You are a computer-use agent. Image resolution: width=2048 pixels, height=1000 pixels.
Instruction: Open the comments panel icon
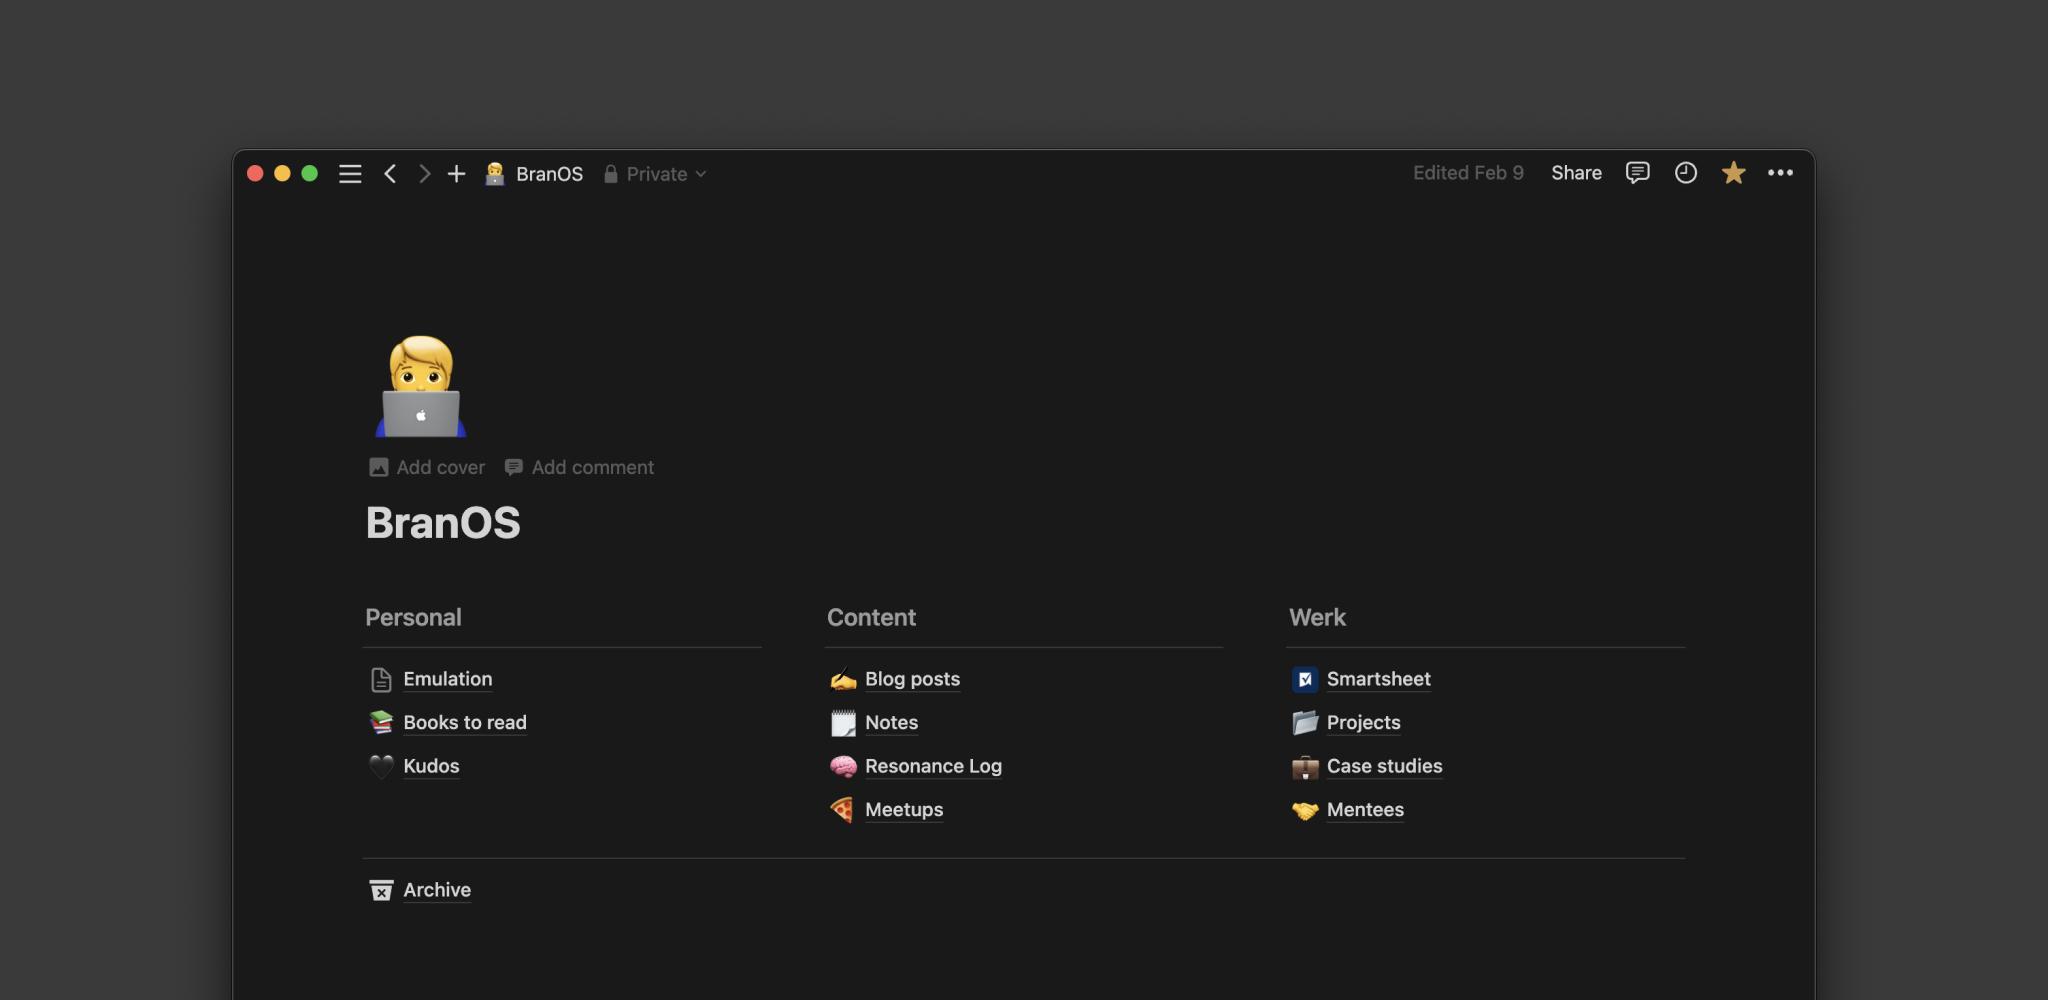1637,173
